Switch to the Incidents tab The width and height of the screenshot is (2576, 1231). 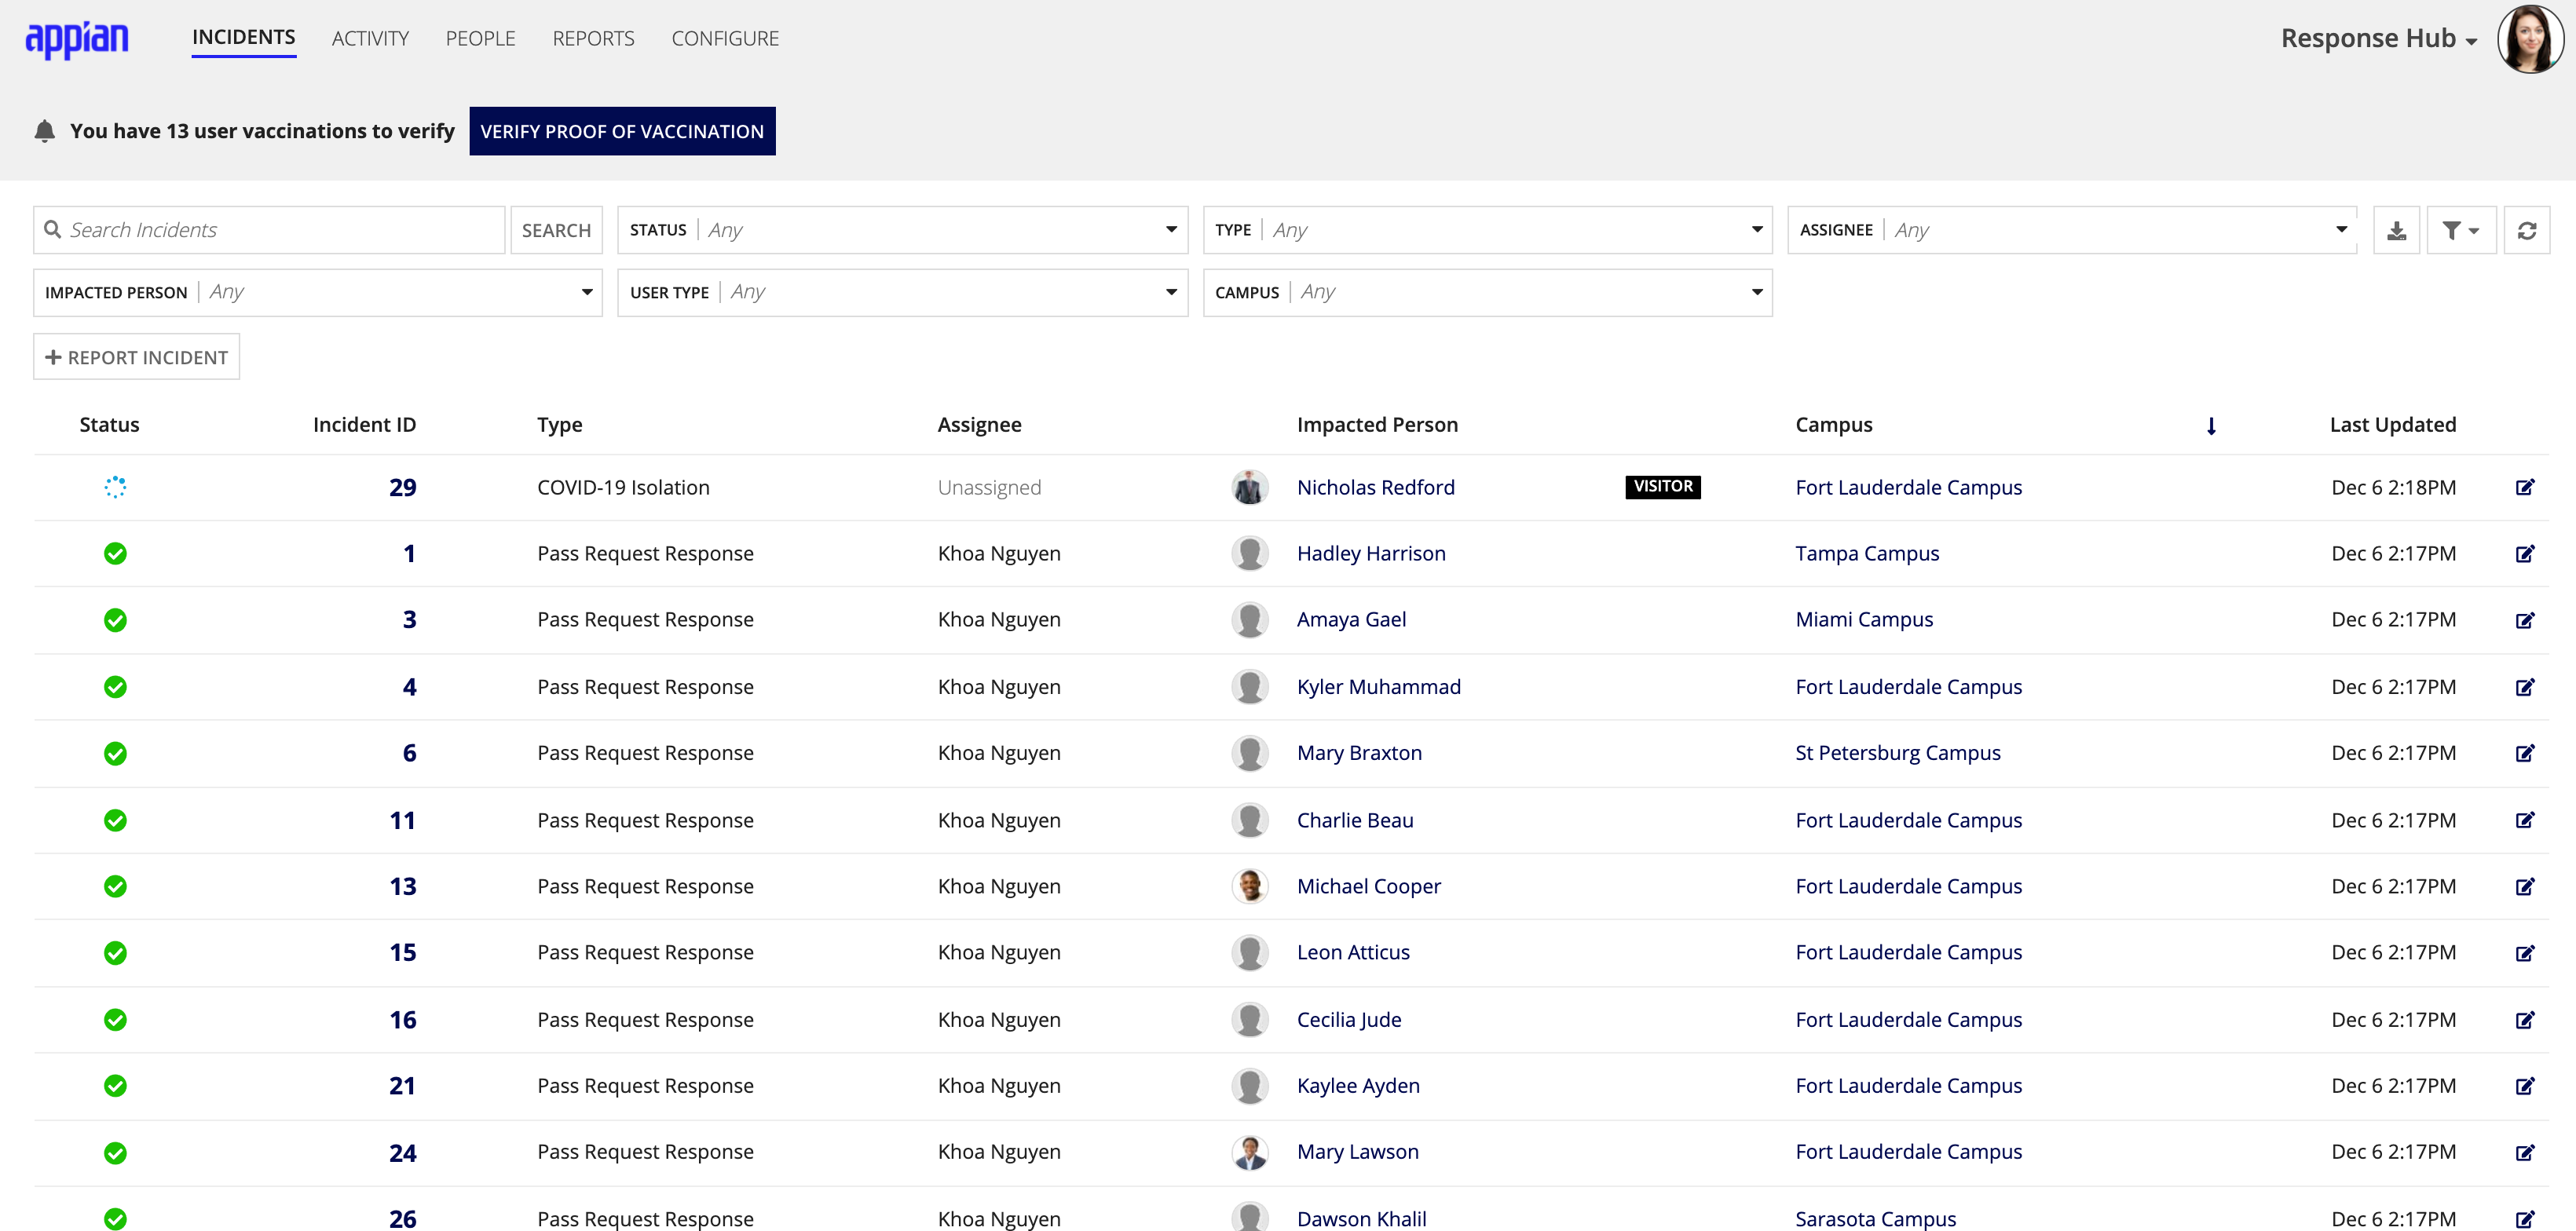[x=244, y=37]
